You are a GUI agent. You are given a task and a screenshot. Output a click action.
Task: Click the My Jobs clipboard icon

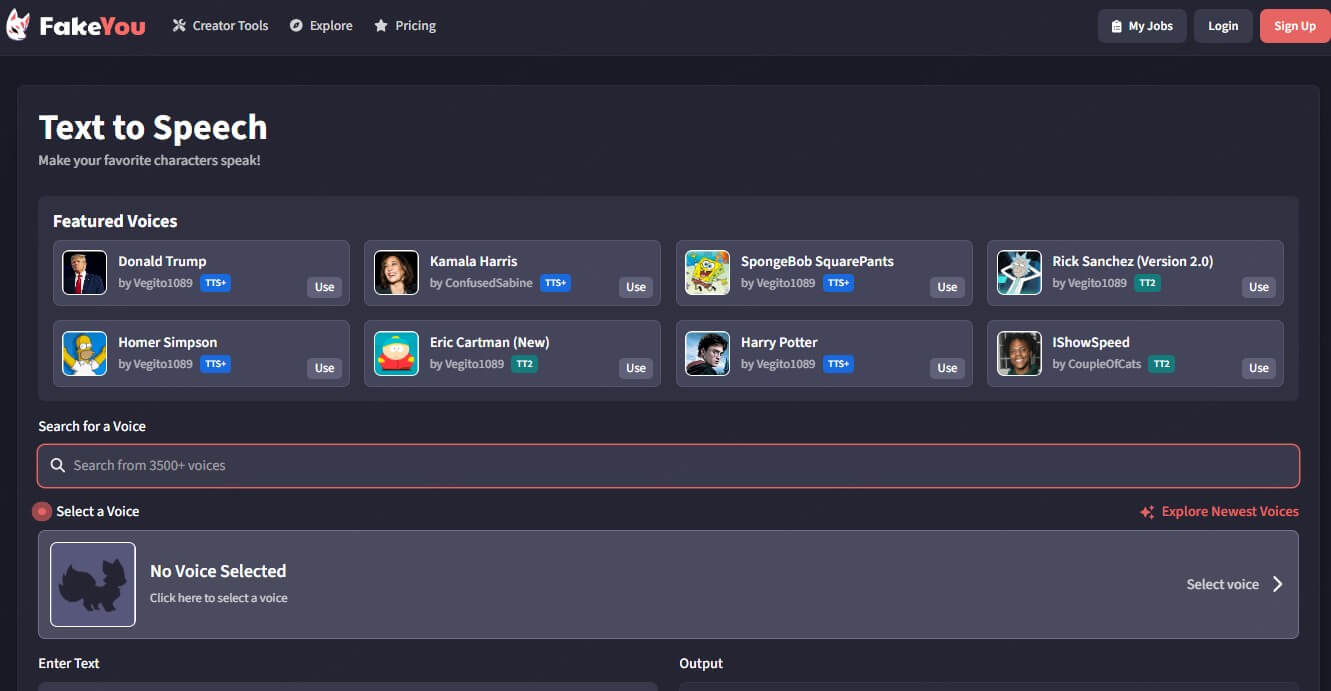1117,26
